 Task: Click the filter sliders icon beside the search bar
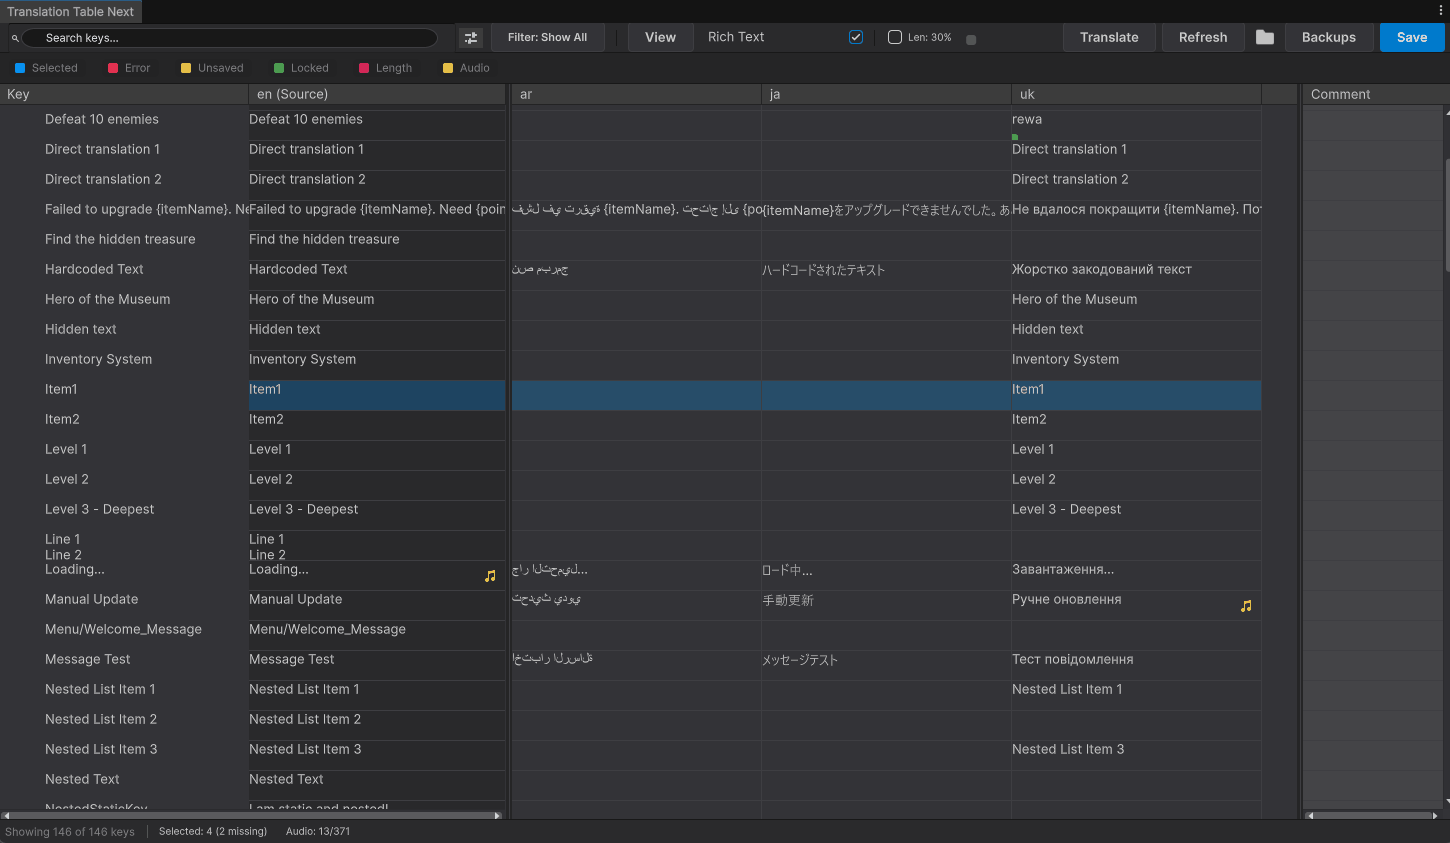pos(470,36)
